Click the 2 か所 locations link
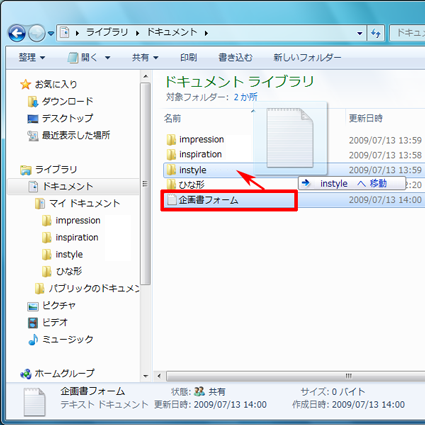425x425 pixels. (x=245, y=97)
